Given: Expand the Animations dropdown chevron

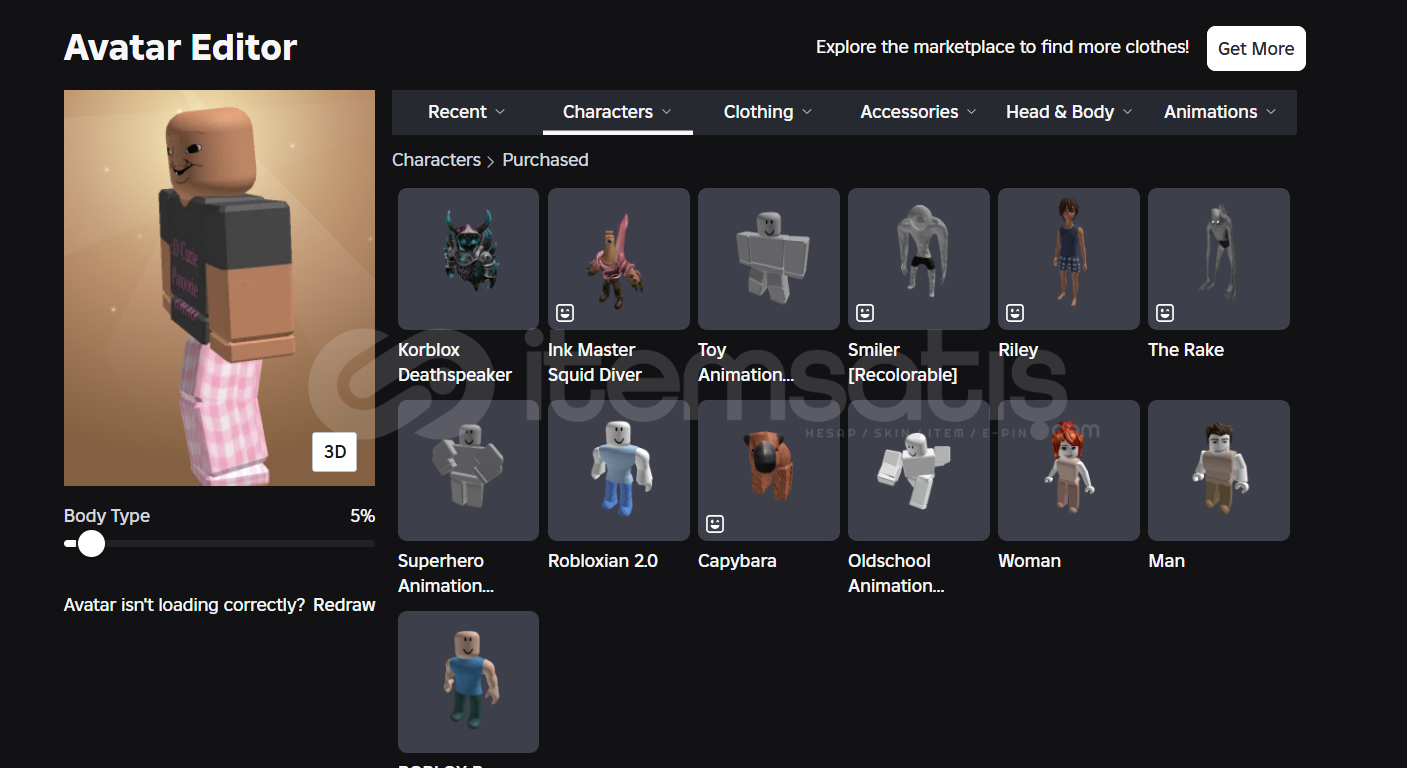Looking at the screenshot, I should click(1271, 112).
